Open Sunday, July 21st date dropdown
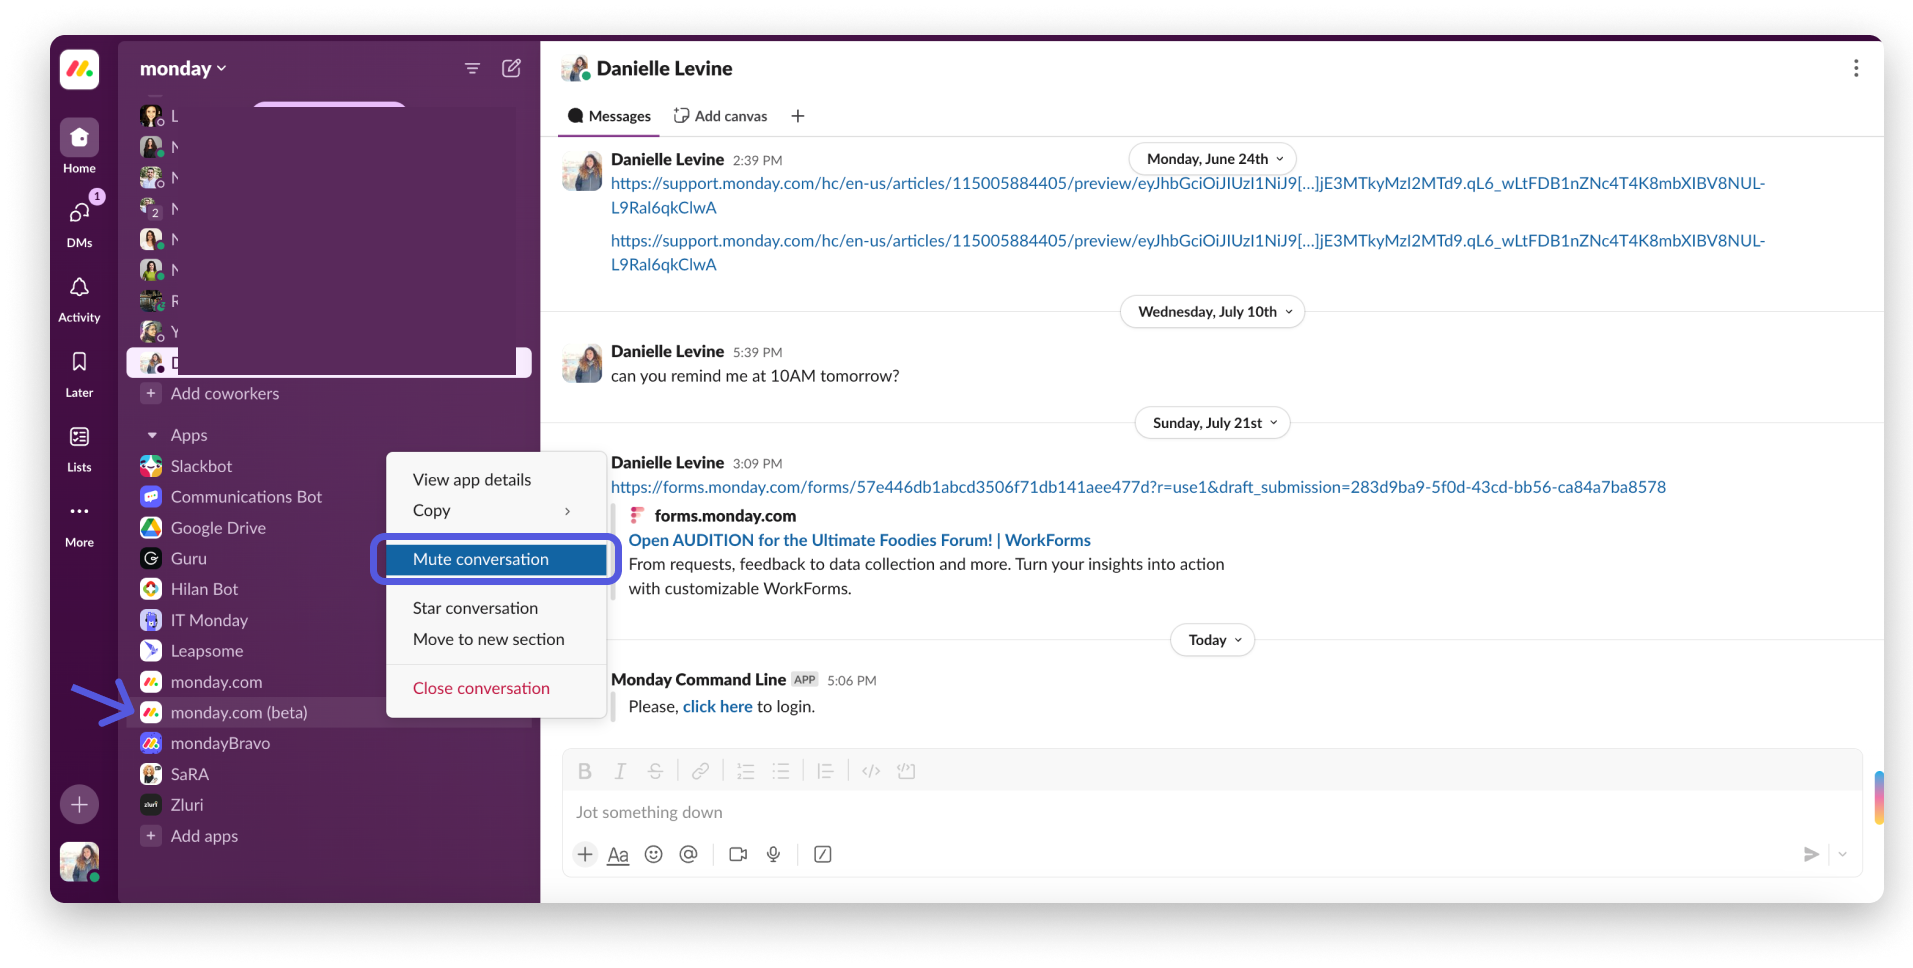The image size is (1913, 968). pos(1213,423)
